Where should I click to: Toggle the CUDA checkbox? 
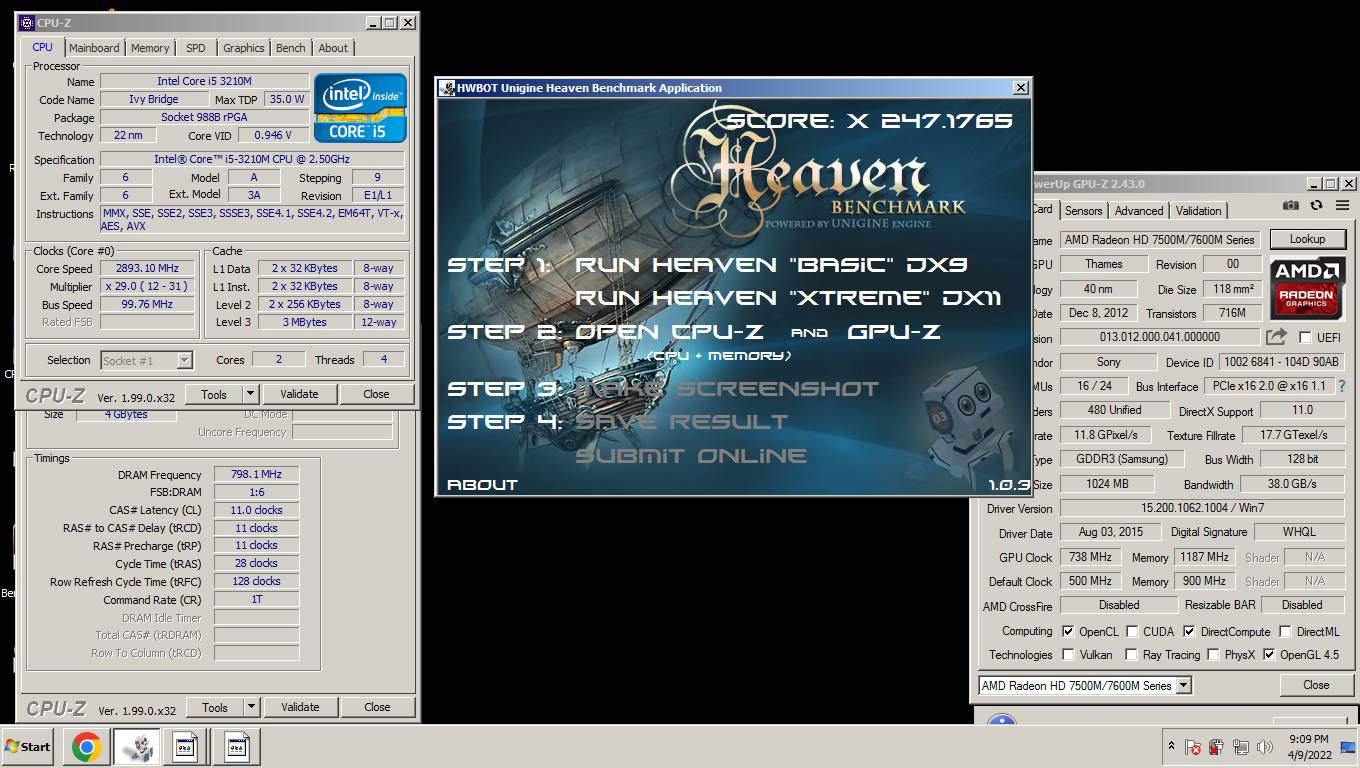tap(1132, 632)
